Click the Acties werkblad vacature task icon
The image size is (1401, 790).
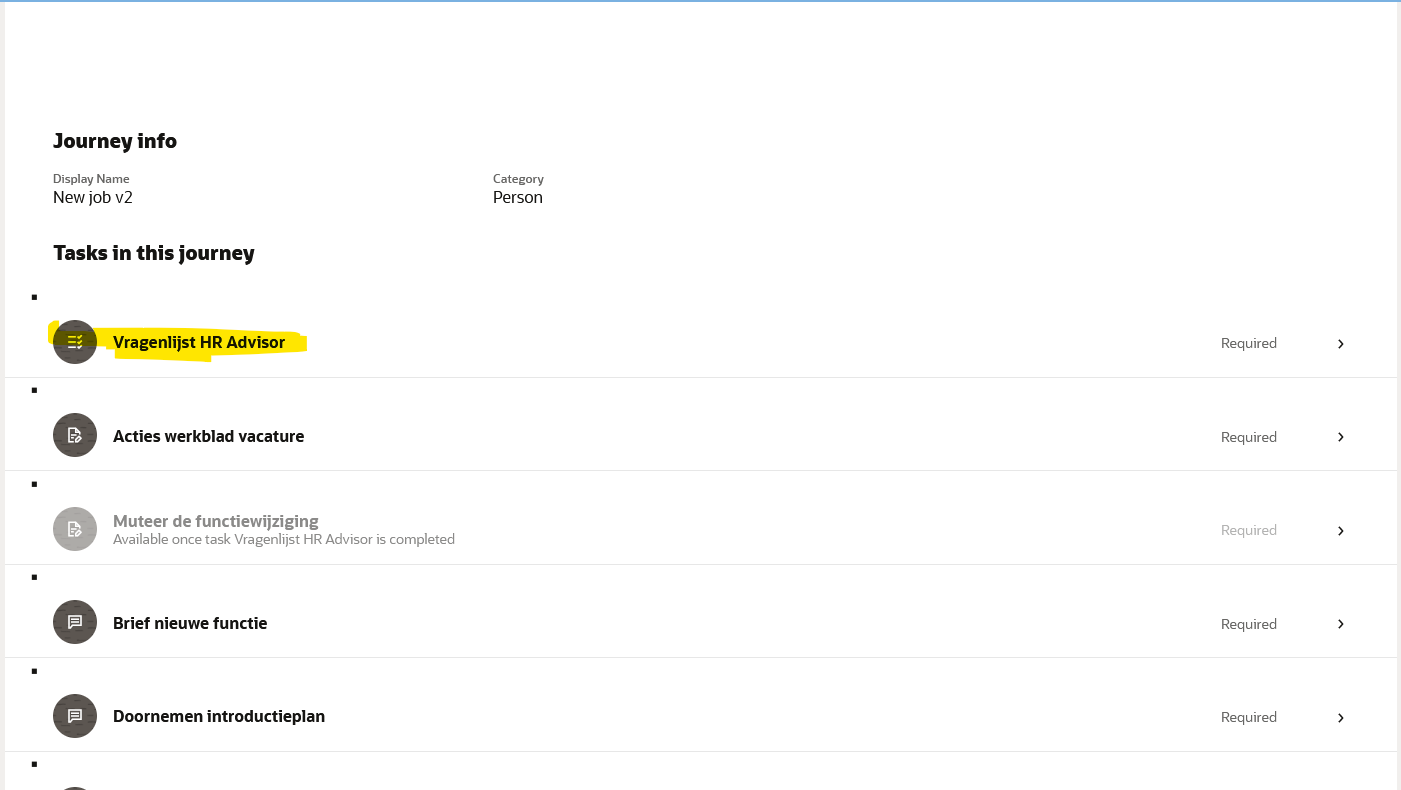75,435
